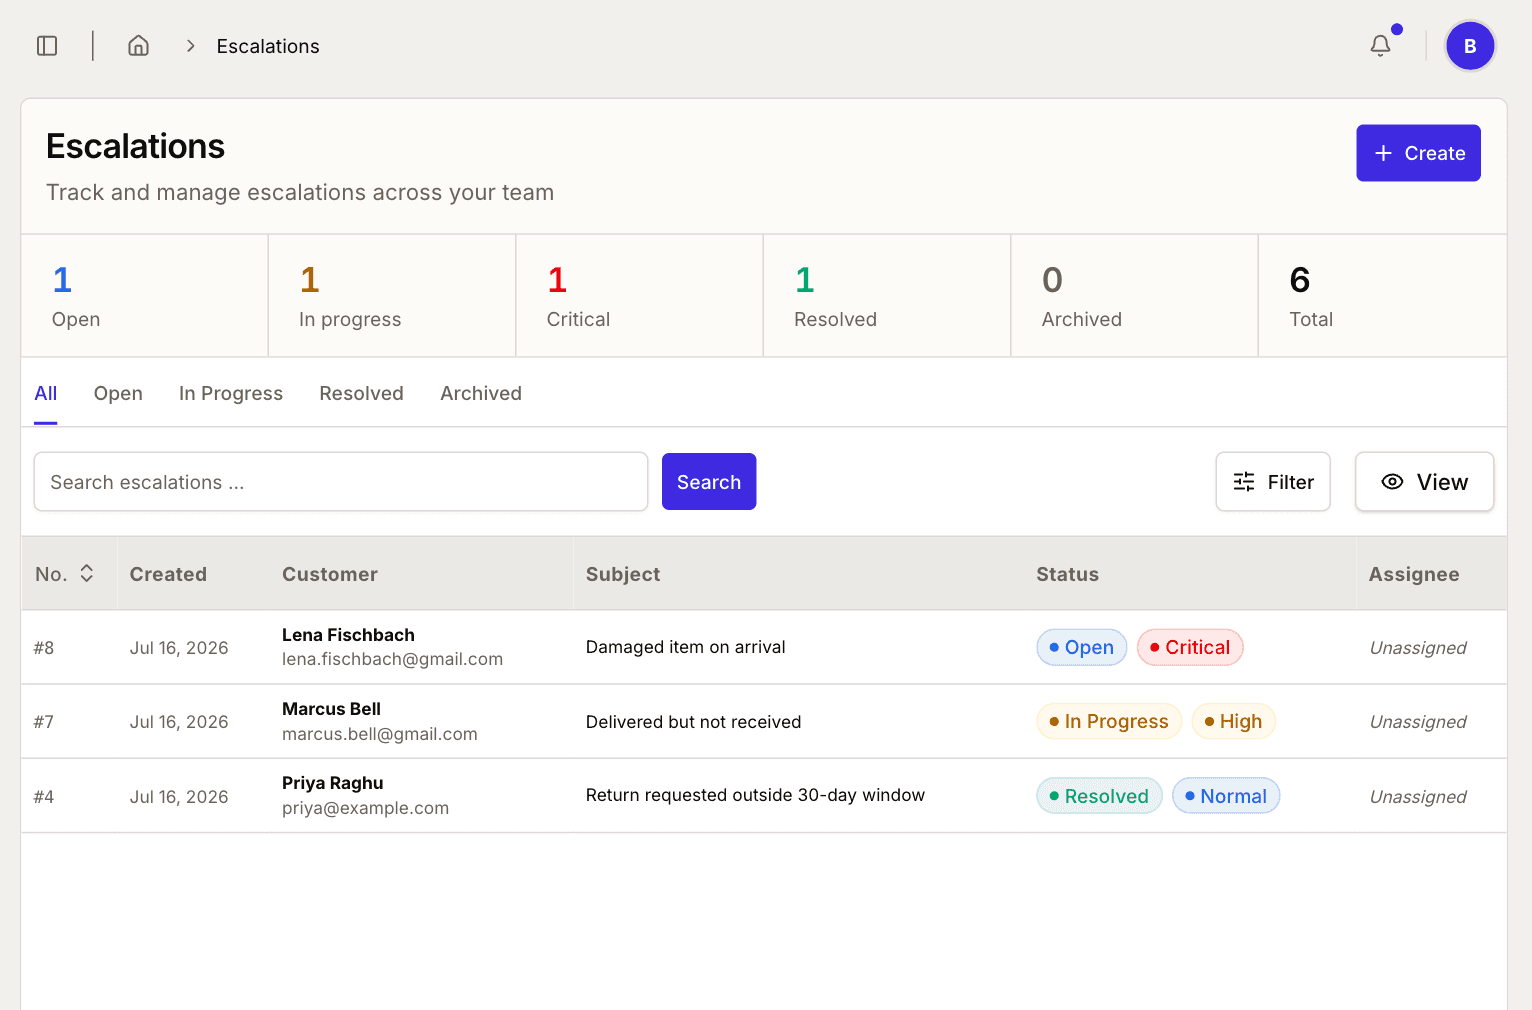Click email lena.fischbach@gmail.com
This screenshot has height=1010, width=1532.
392,660
